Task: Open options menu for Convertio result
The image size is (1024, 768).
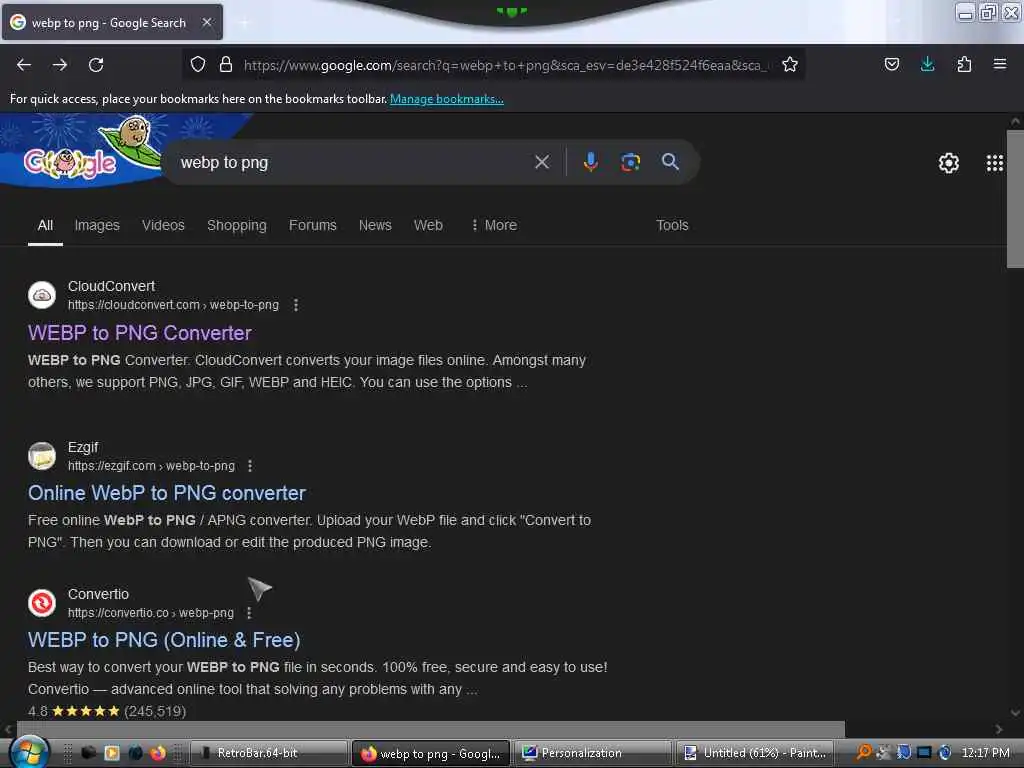Action: pyautogui.click(x=249, y=613)
